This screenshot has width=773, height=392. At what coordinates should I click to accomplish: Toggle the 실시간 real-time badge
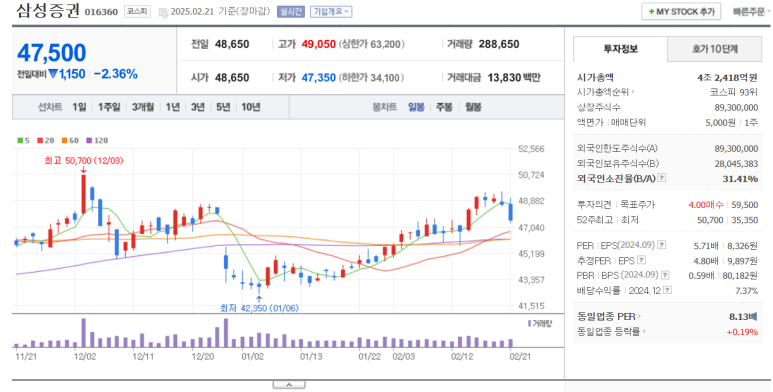pos(291,11)
